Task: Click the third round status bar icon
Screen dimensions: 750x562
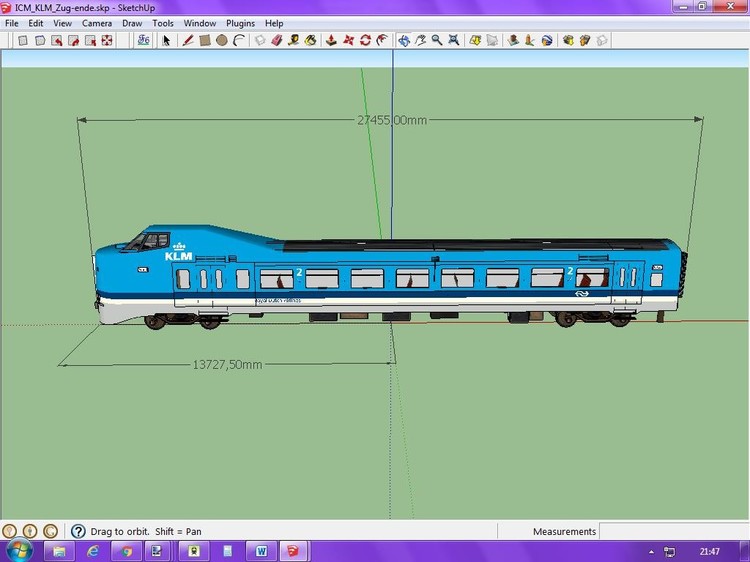Action: 50,531
